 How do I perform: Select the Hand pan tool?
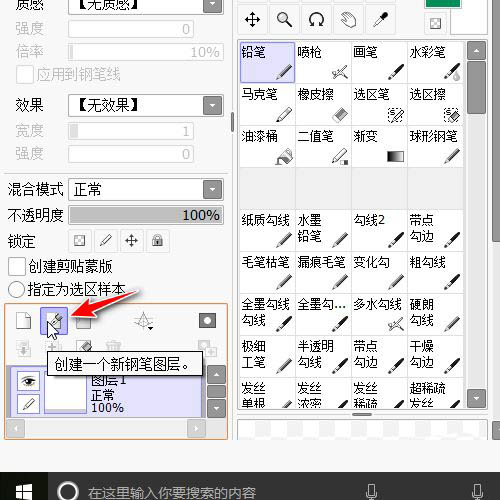(x=348, y=20)
